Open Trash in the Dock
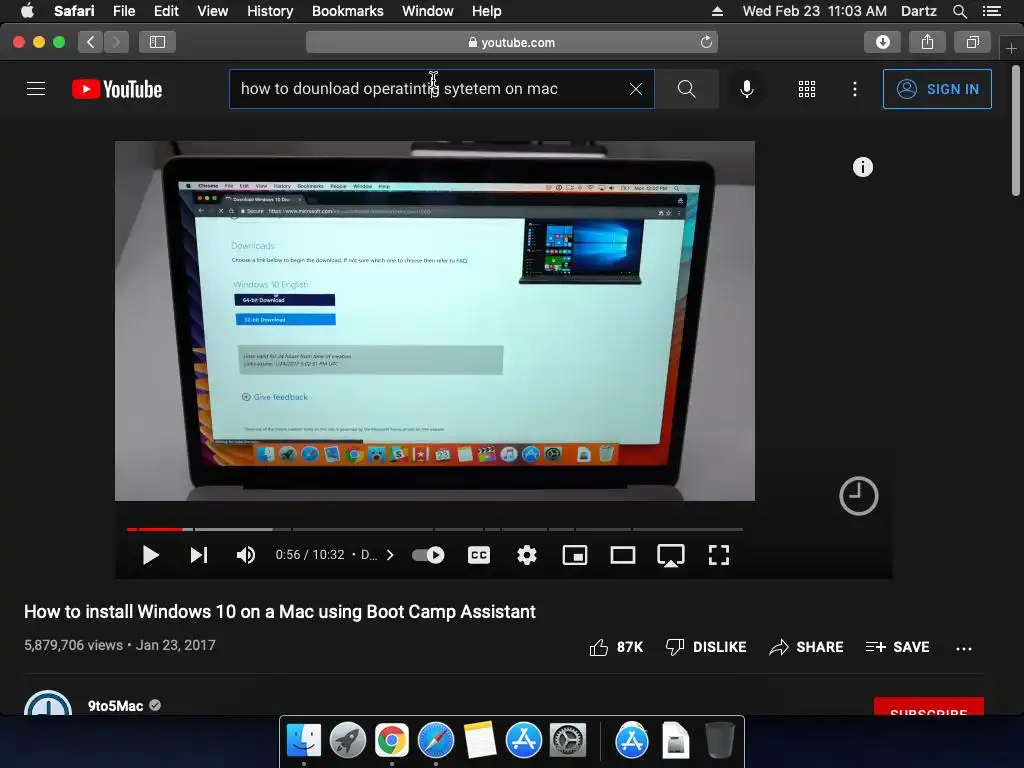The height and width of the screenshot is (768, 1024). [720, 741]
